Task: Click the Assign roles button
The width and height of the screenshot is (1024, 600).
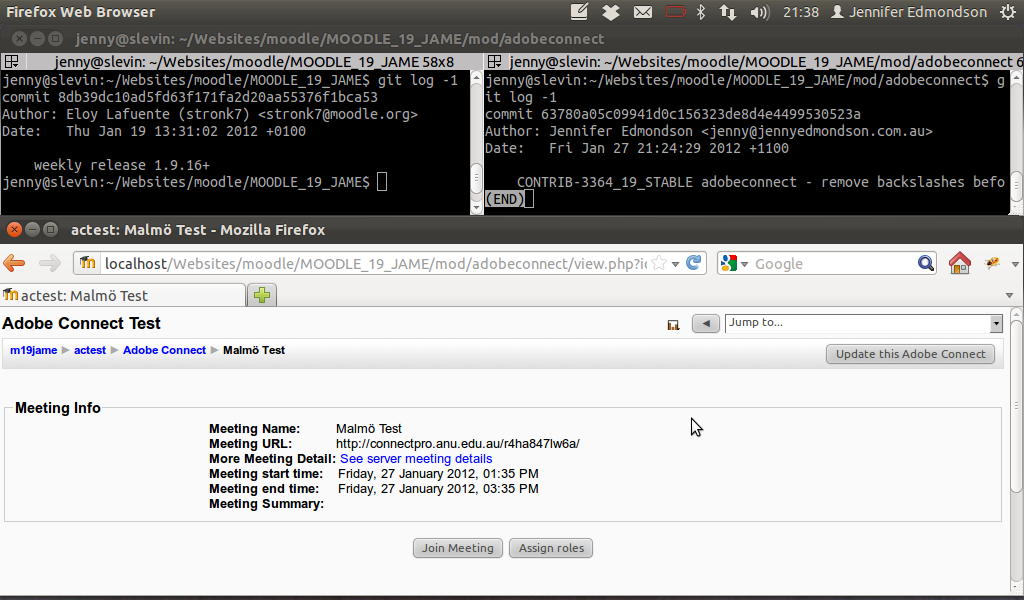Action: 551,548
